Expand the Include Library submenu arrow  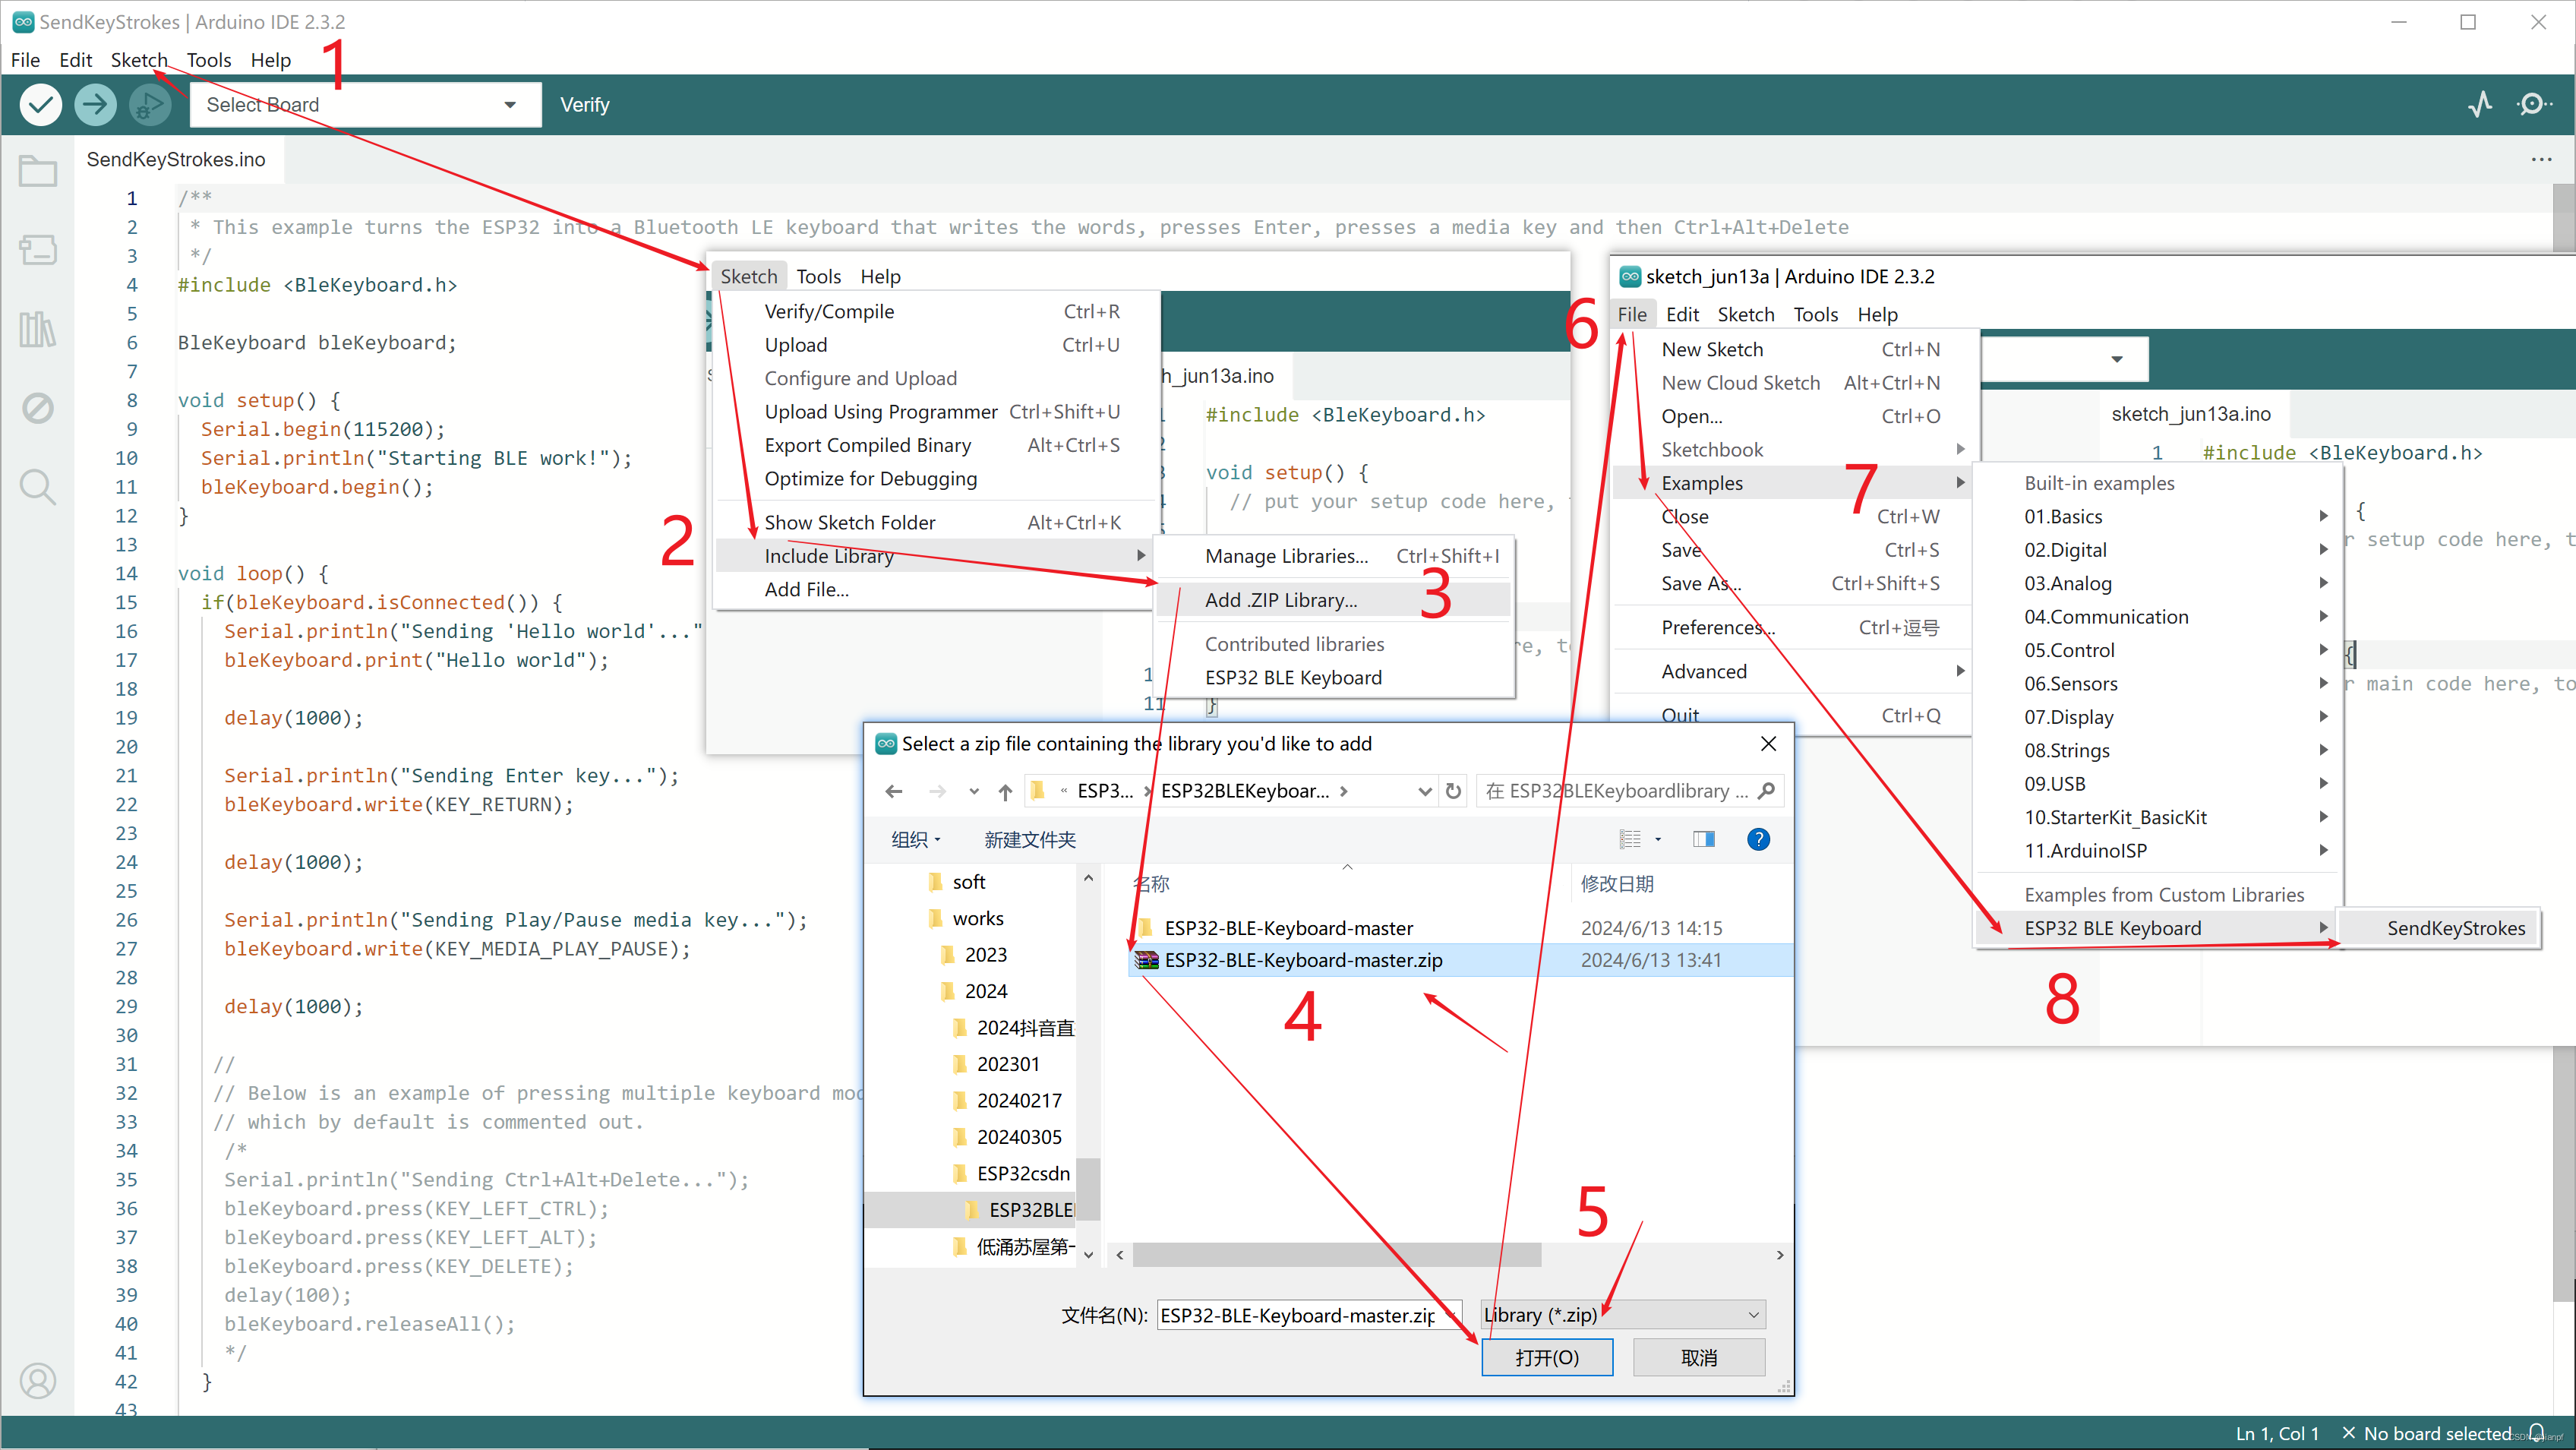(x=1141, y=555)
